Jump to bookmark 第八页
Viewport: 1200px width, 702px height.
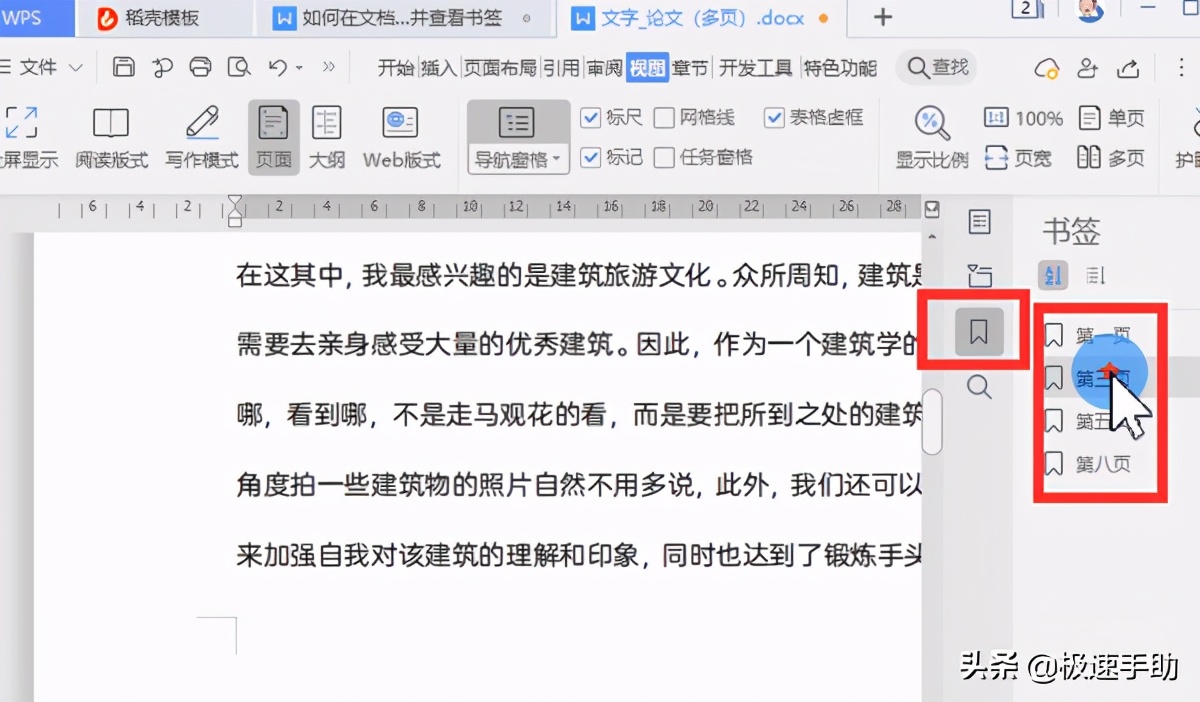(x=1101, y=464)
